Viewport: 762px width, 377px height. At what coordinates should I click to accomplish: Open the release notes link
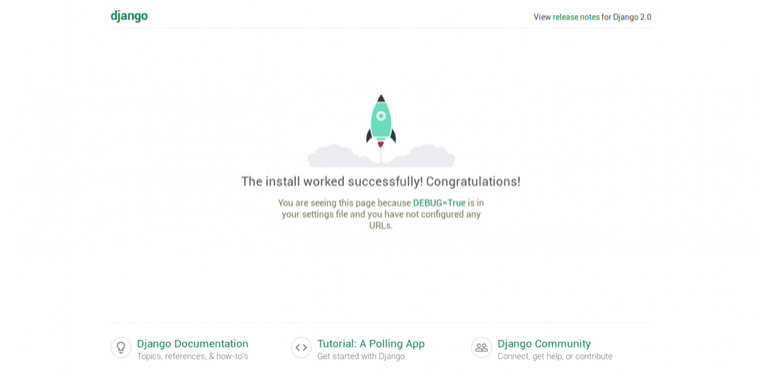pyautogui.click(x=576, y=17)
